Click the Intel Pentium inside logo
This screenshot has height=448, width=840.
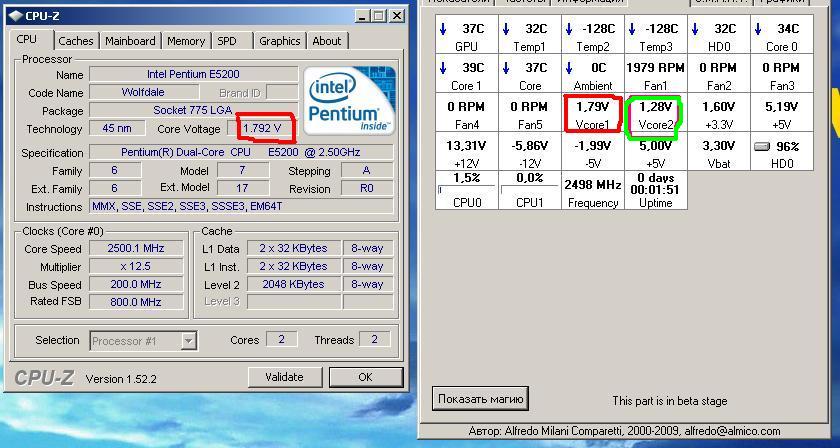tap(350, 100)
